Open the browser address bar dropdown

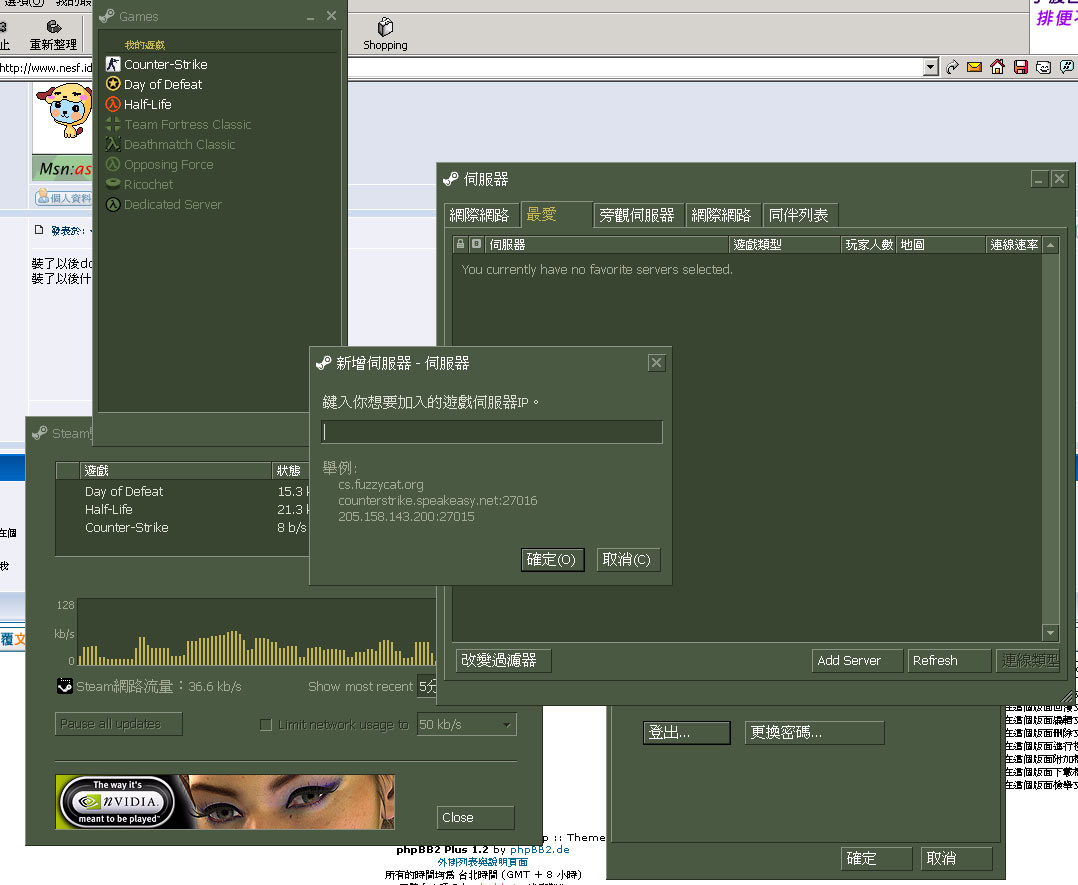coord(931,67)
